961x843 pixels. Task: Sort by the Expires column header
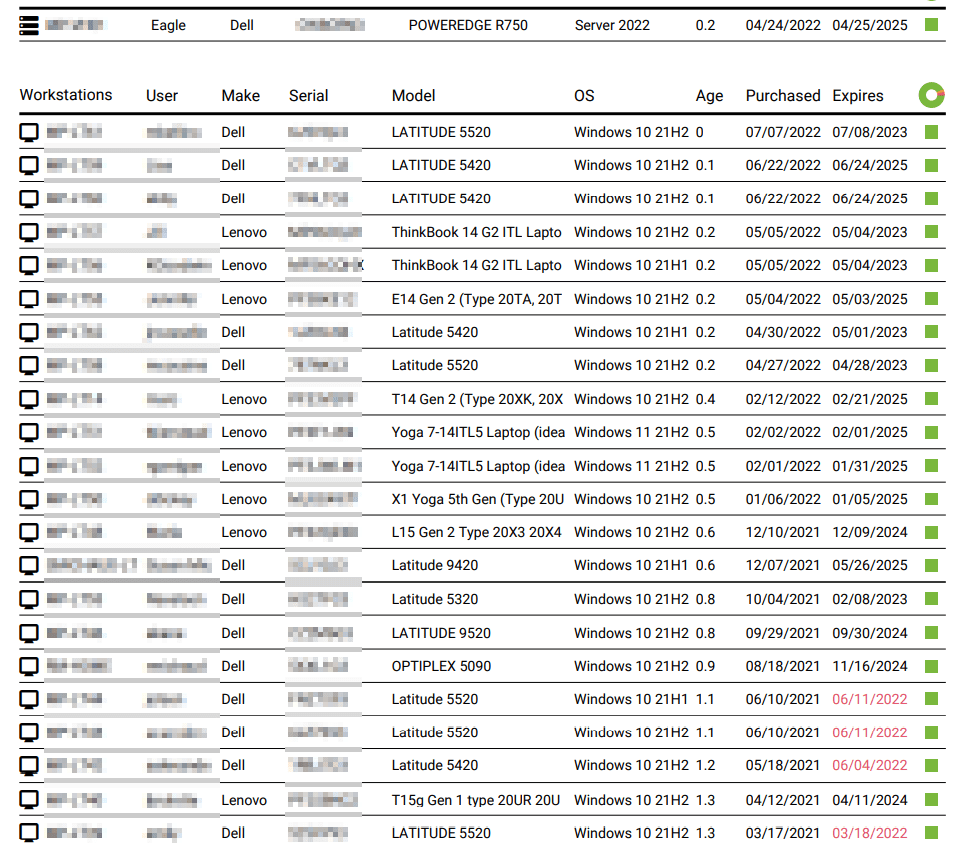click(857, 96)
